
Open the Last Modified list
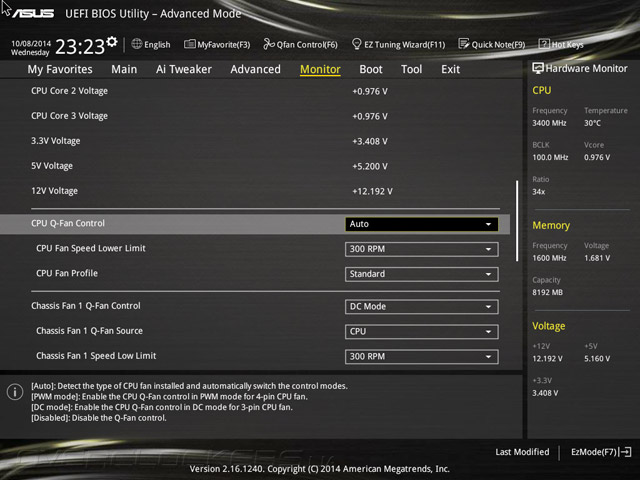(x=522, y=452)
